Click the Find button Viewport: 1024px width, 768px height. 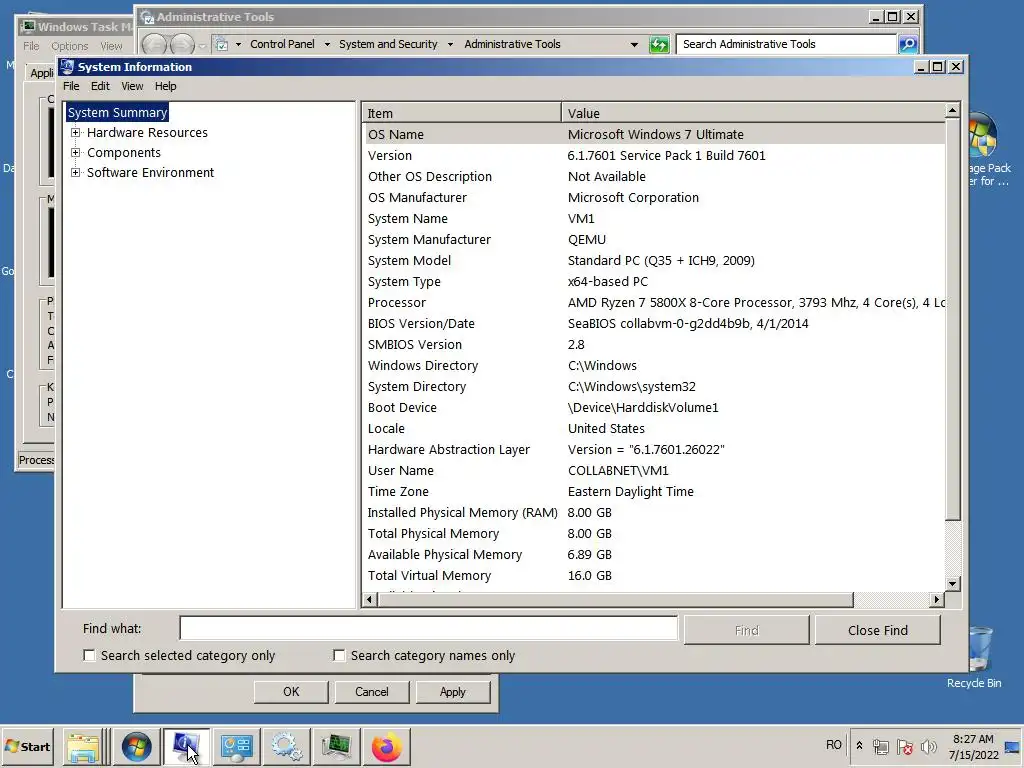746,630
